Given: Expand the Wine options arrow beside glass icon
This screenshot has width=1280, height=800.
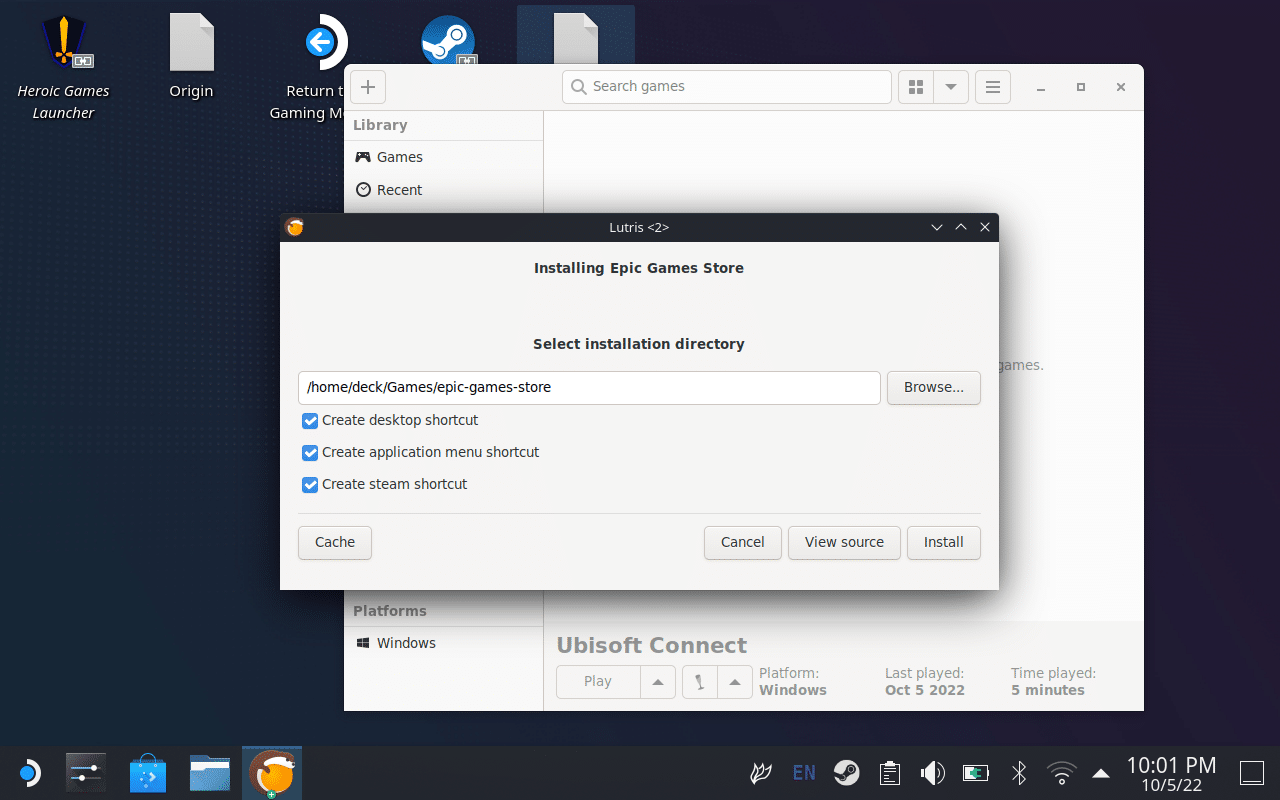Looking at the screenshot, I should pyautogui.click(x=735, y=682).
